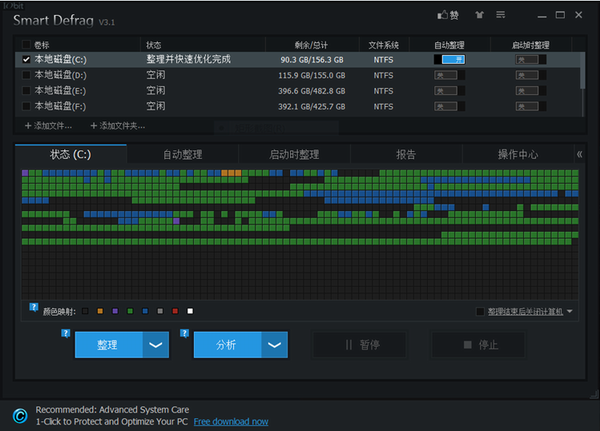Viewport: 600px width, 431px height.
Task: Expand the shutdown-after-defrag options arrow
Action: 570,312
